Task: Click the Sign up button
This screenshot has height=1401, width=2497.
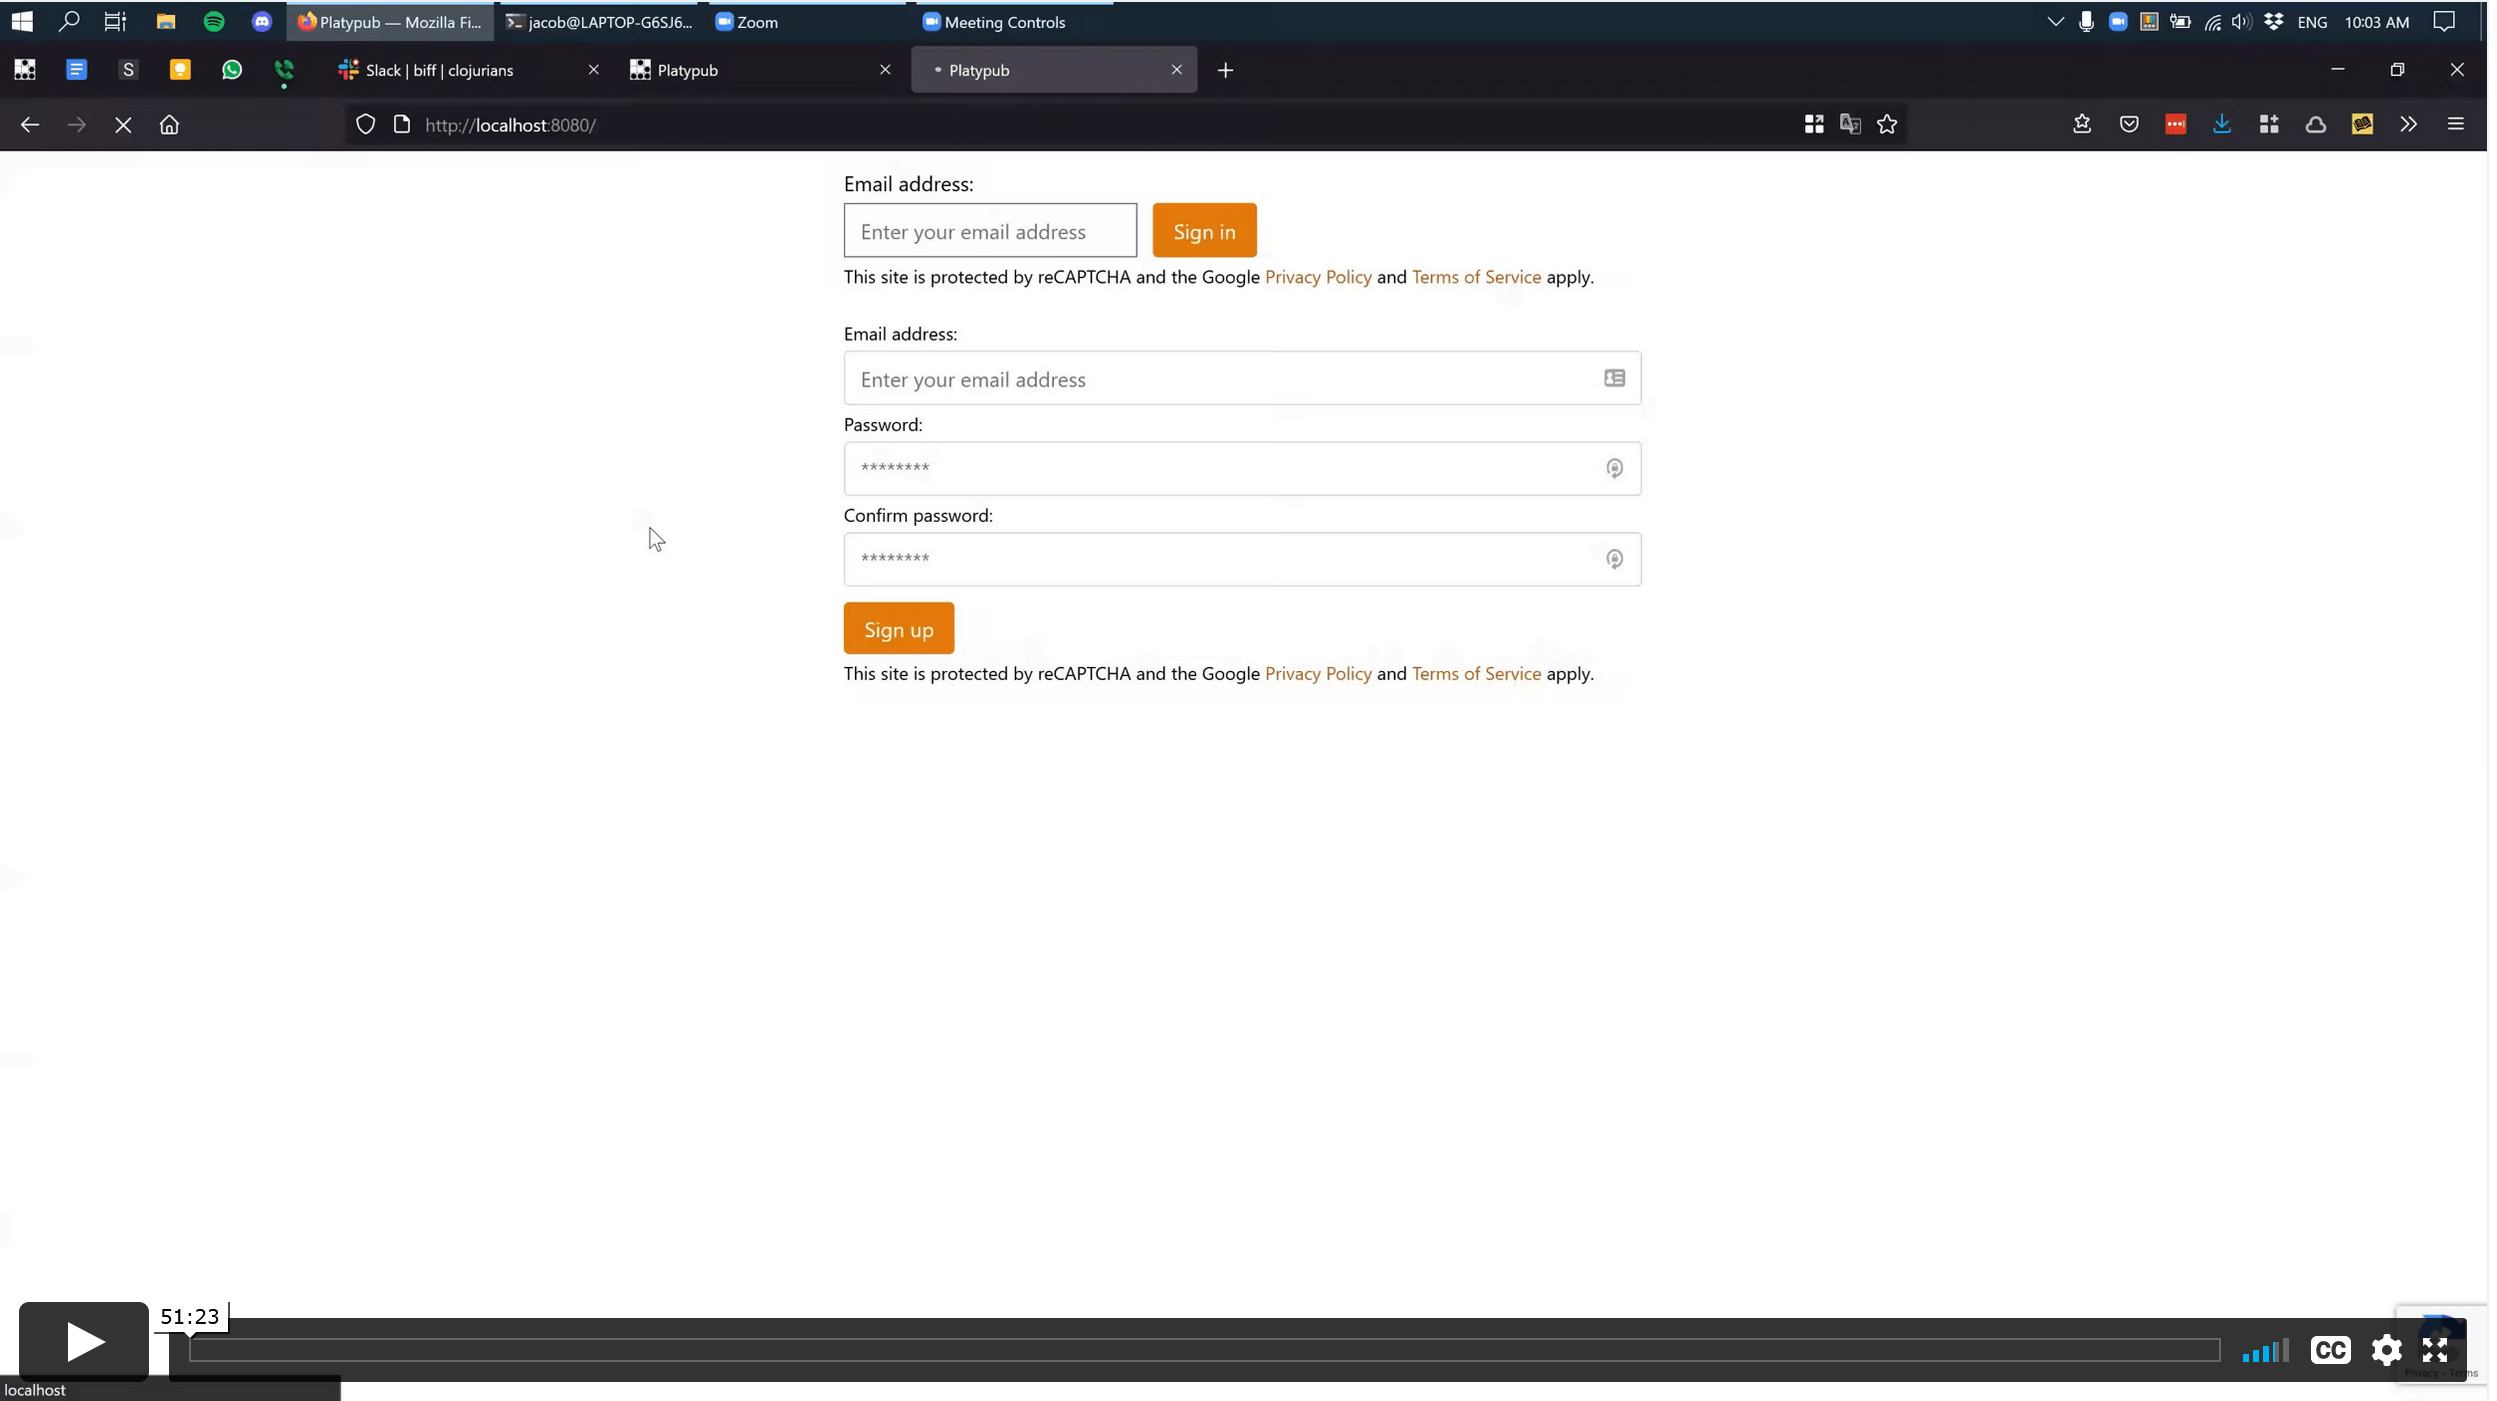Action: tap(897, 628)
